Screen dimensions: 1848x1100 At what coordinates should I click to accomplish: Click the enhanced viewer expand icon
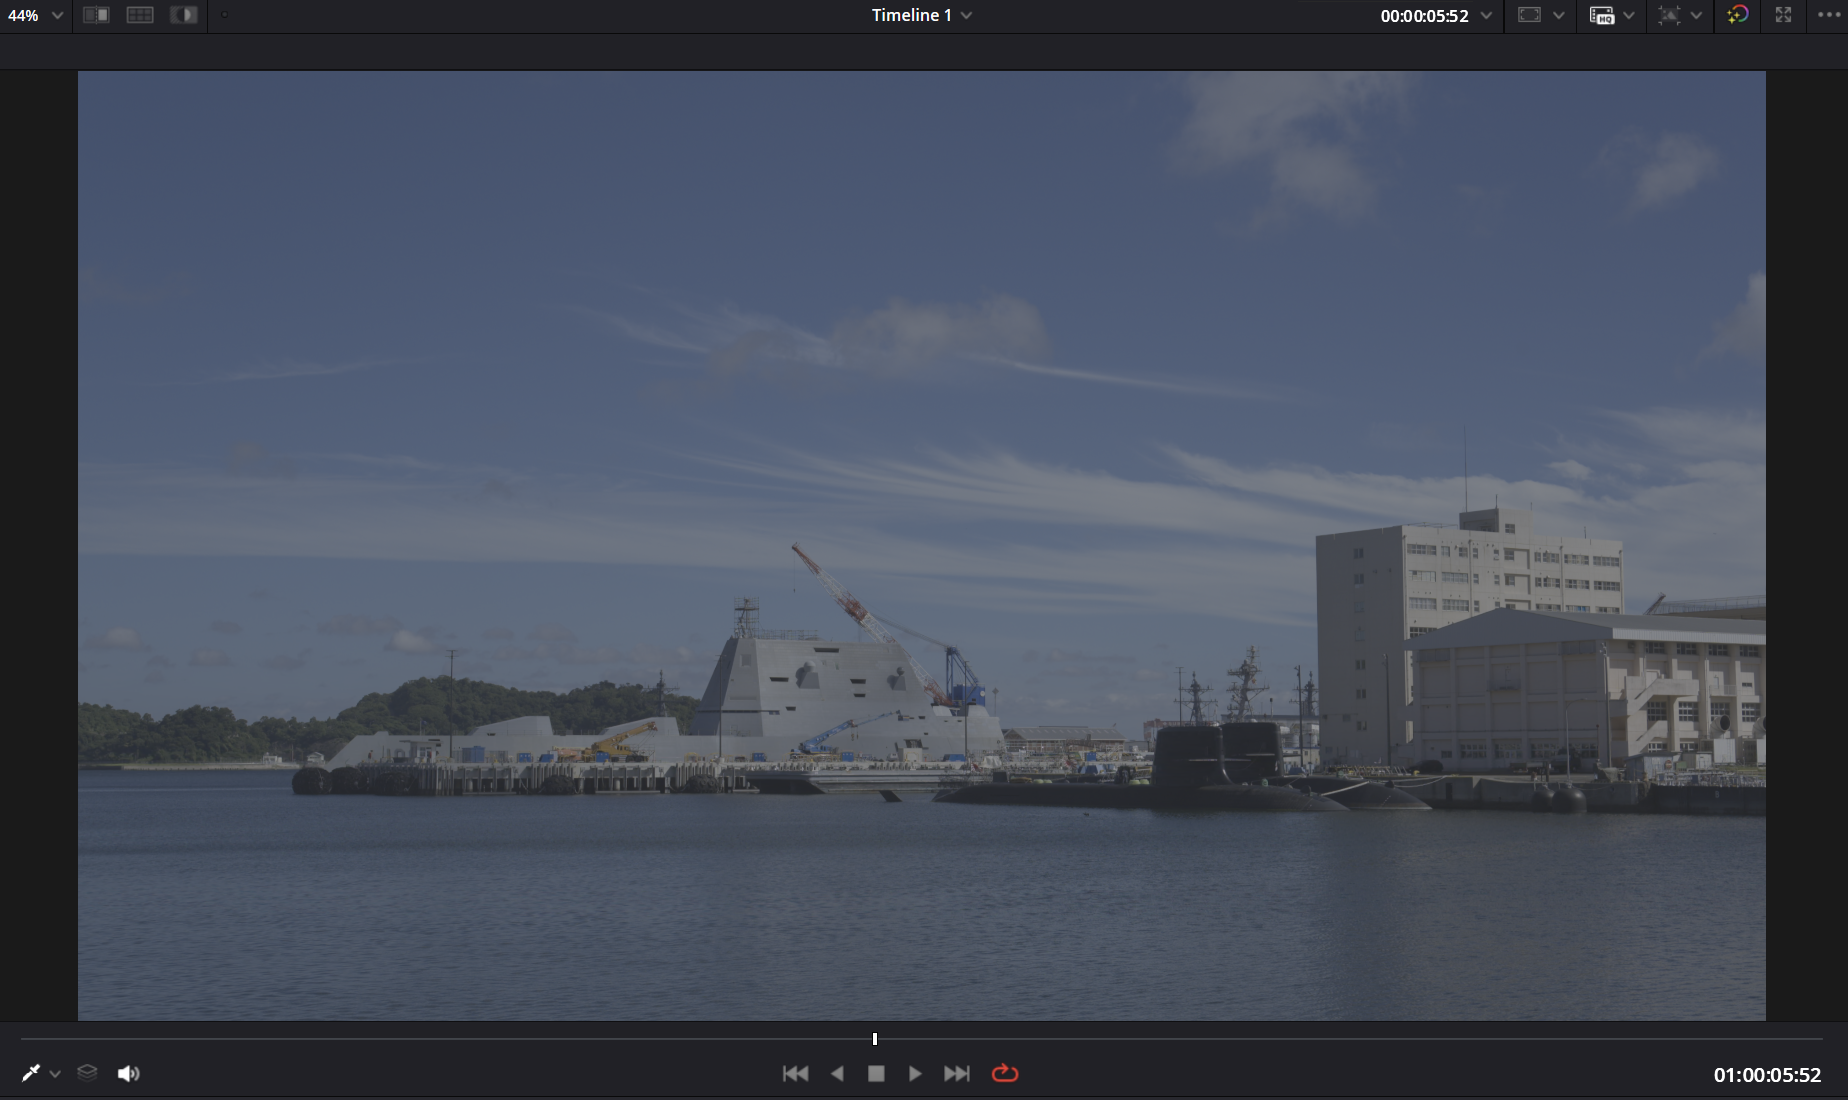[1783, 15]
